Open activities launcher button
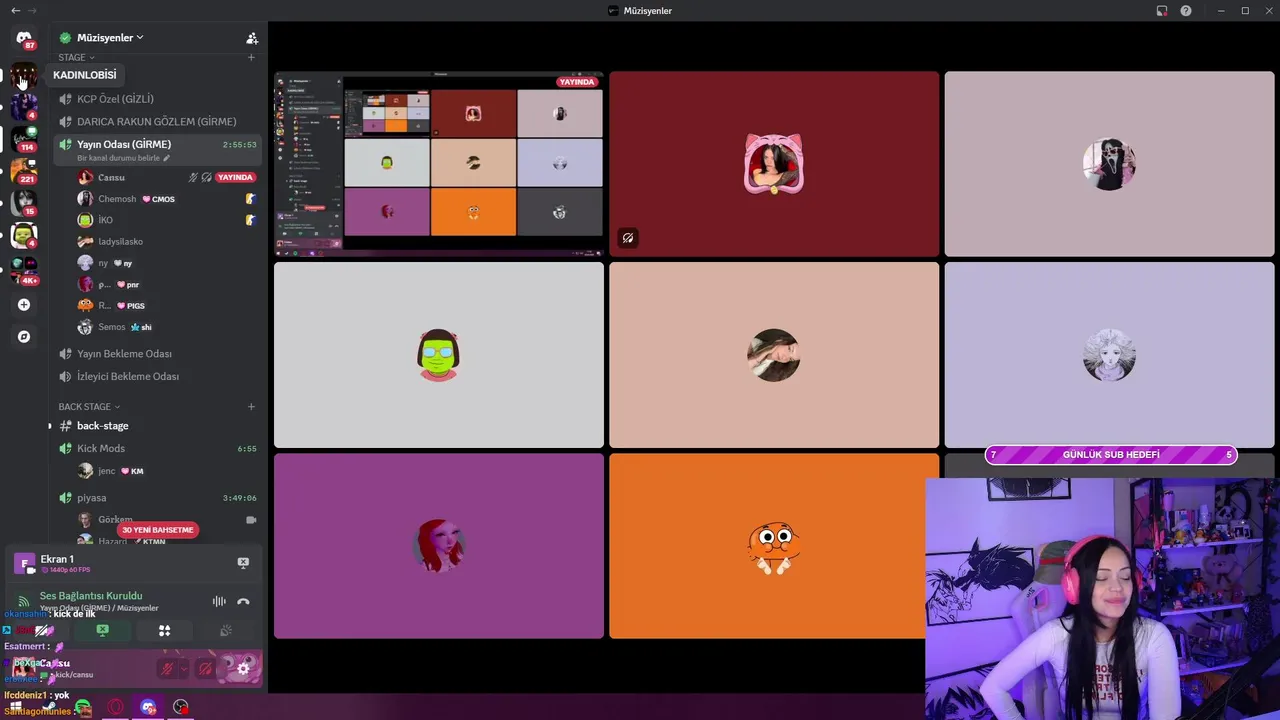Screen dimensions: 1280x720 click(164, 631)
